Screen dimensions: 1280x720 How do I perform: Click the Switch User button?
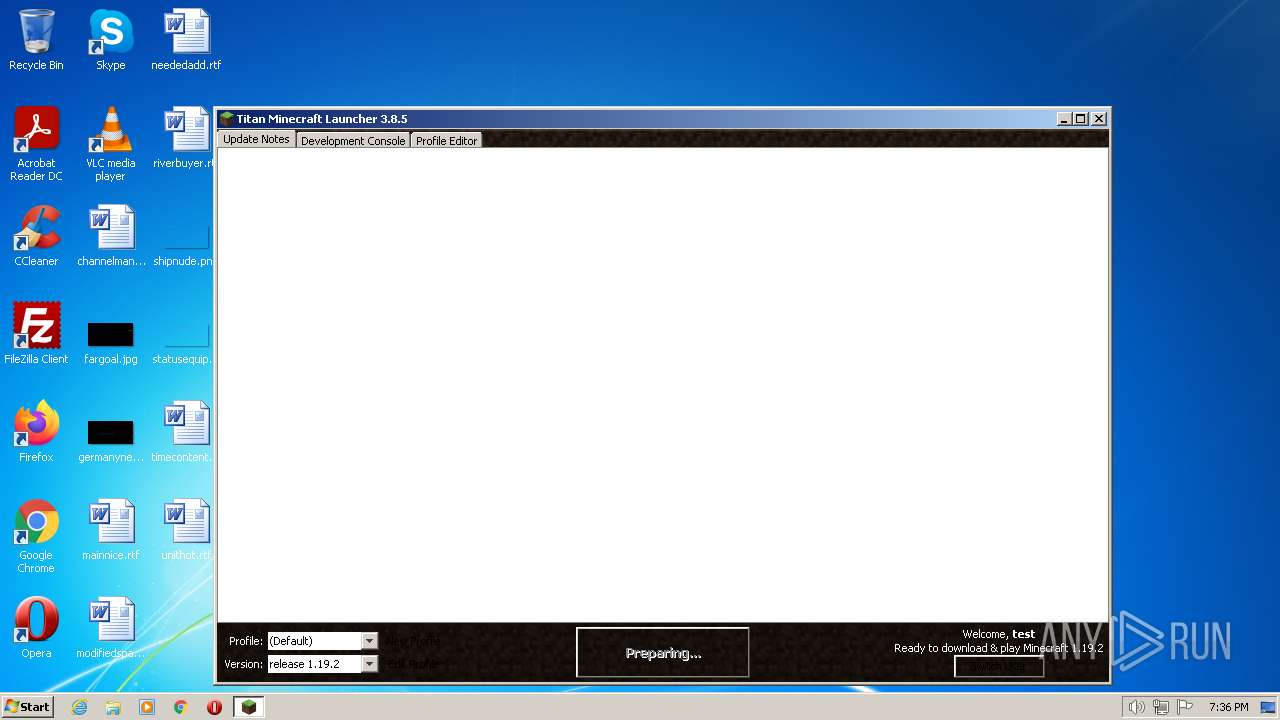click(999, 666)
